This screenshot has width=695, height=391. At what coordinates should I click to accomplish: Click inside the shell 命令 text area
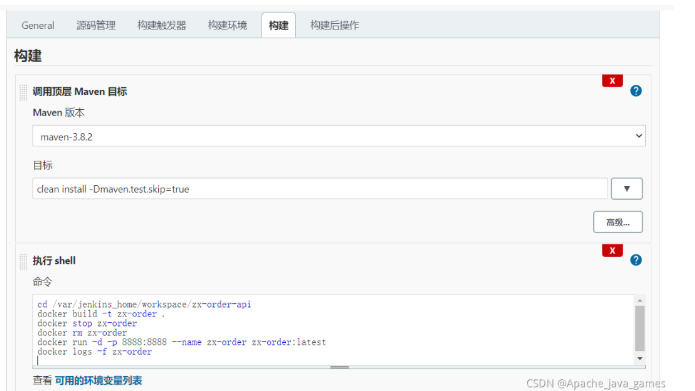click(x=333, y=330)
